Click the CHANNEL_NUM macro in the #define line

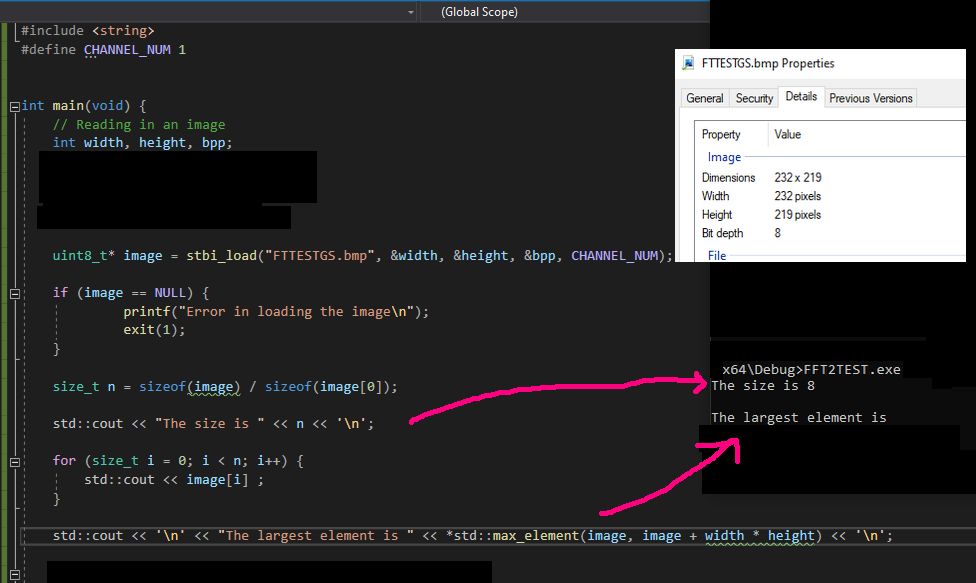click(x=127, y=50)
